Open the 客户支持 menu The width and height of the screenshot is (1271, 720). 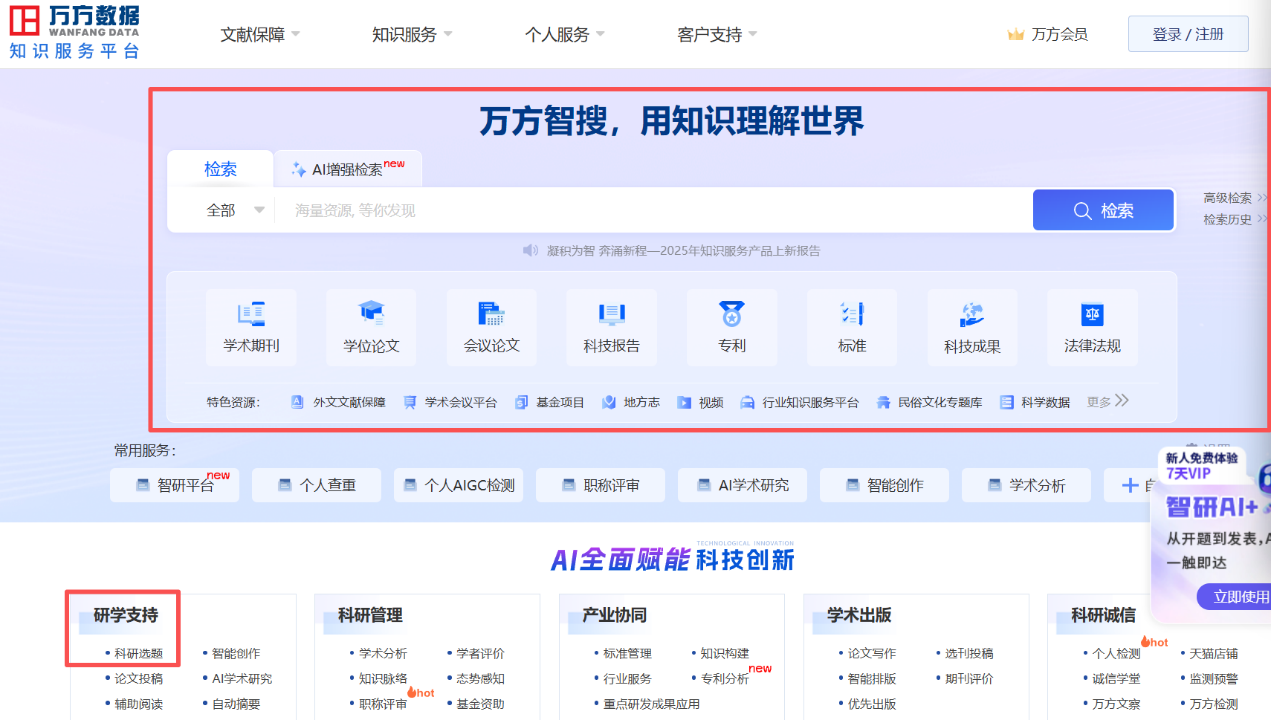coord(717,35)
